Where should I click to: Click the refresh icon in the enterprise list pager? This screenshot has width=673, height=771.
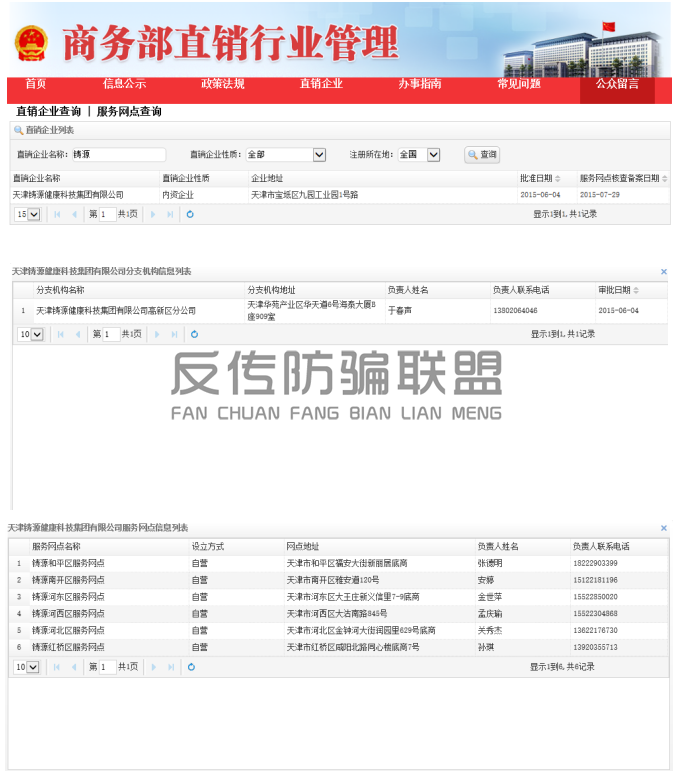point(190,214)
